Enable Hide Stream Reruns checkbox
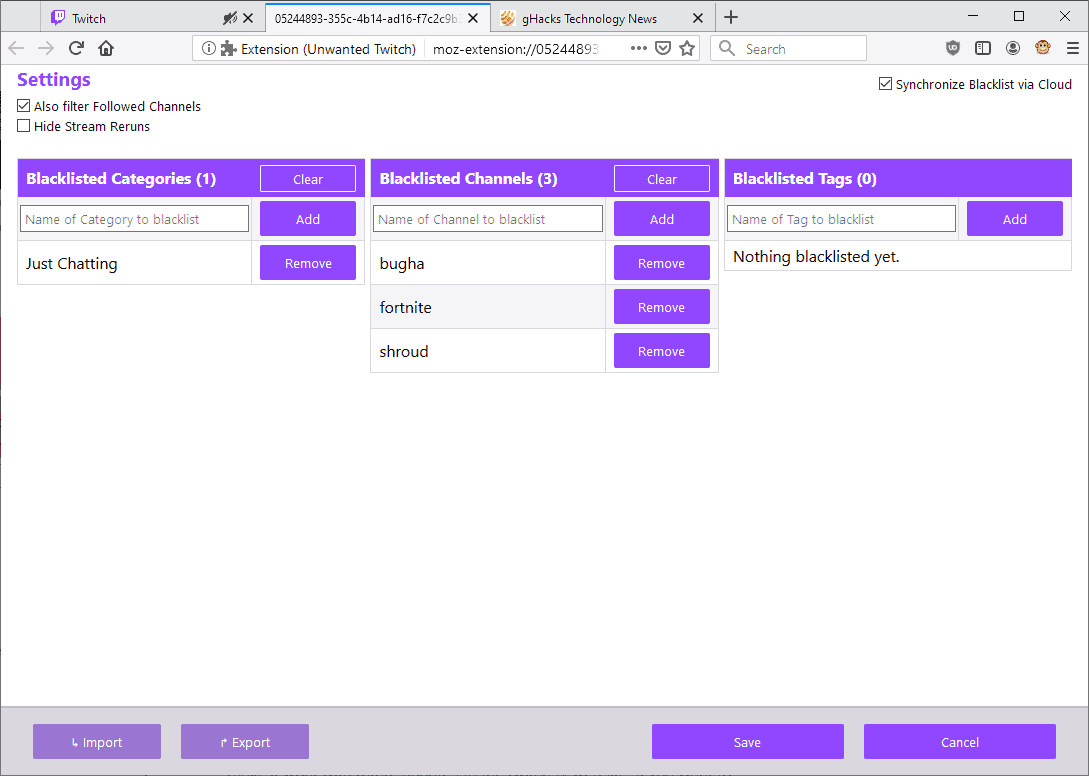The image size is (1089, 776). [24, 126]
